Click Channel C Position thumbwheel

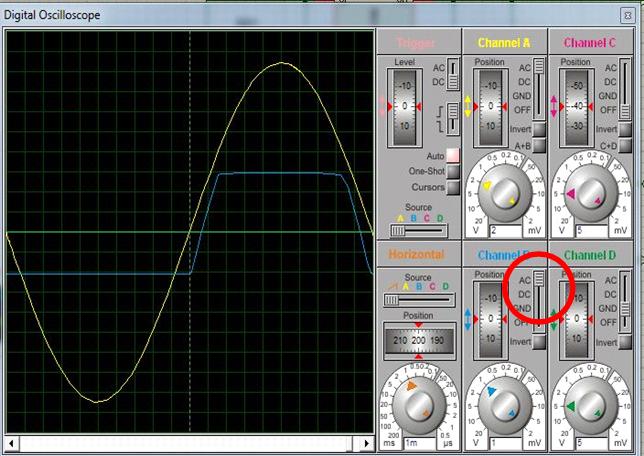tap(577, 107)
